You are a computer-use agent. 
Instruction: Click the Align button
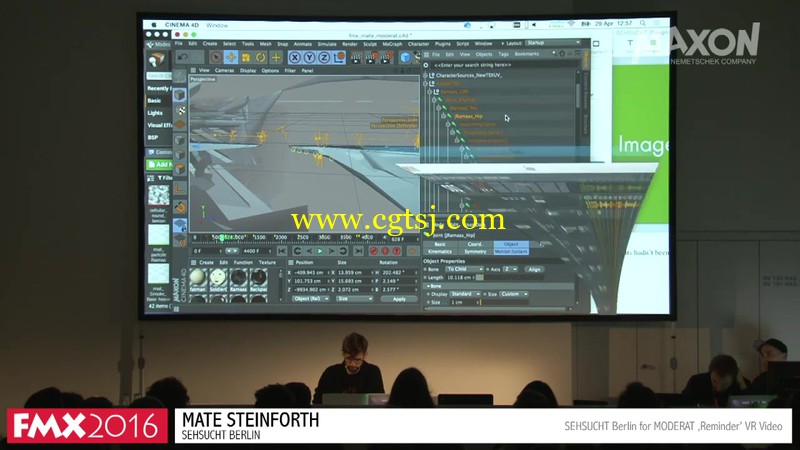tap(534, 269)
